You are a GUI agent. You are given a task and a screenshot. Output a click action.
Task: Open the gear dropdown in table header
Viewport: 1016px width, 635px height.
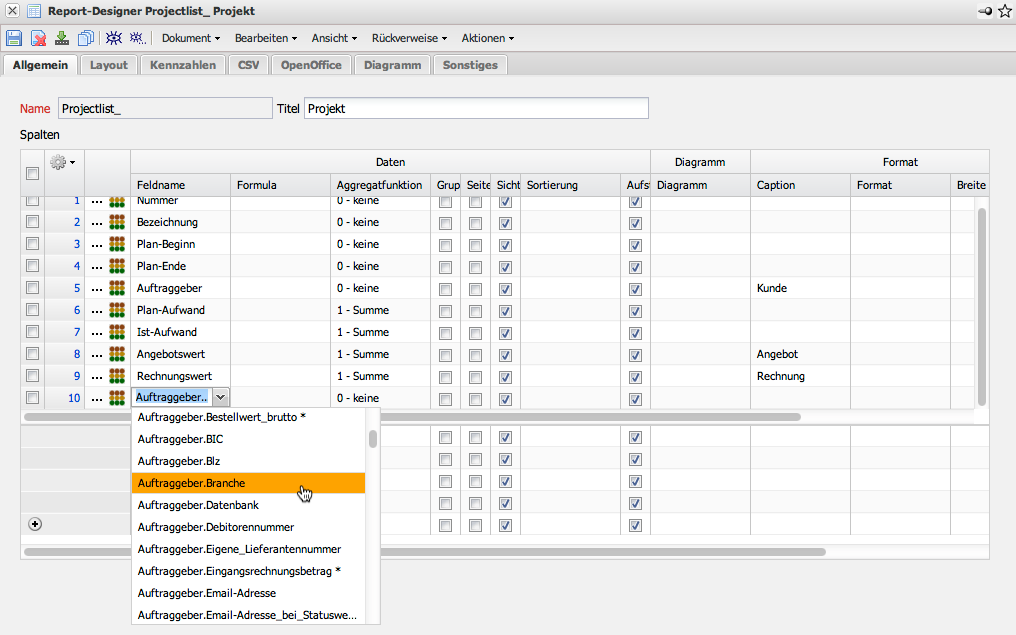tap(63, 162)
